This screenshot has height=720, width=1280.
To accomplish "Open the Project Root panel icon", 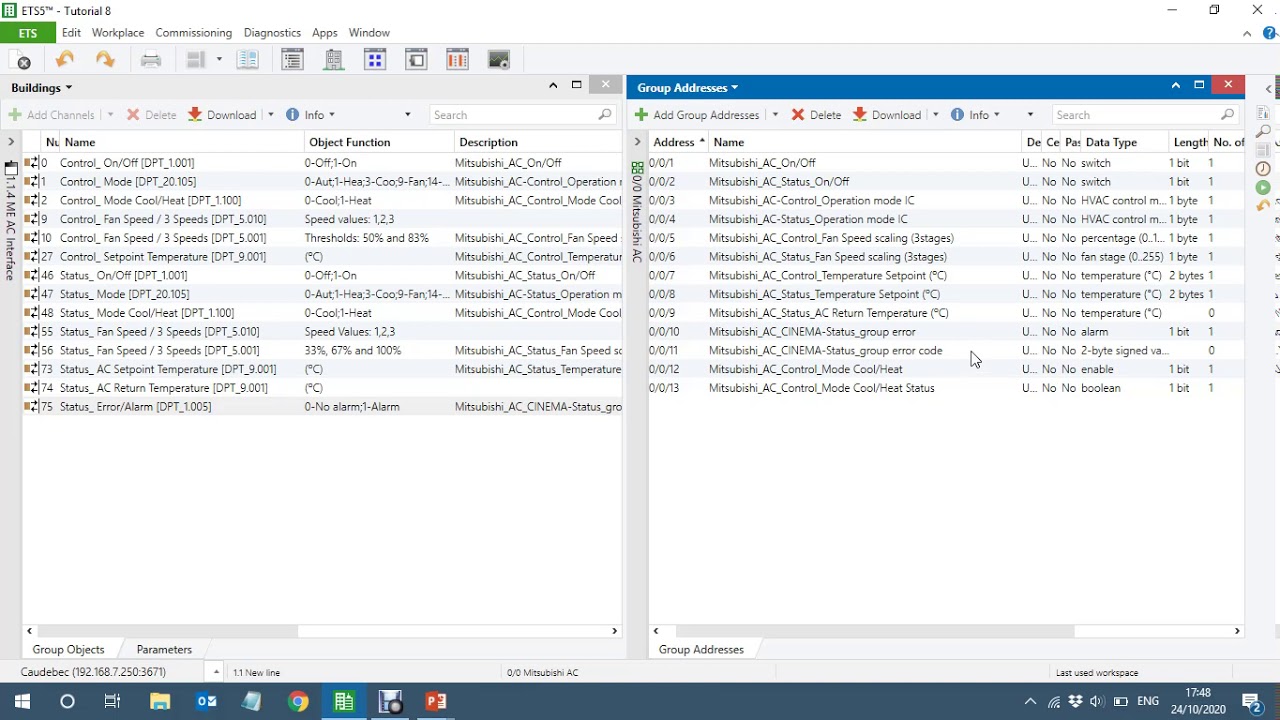I will tap(416, 60).
